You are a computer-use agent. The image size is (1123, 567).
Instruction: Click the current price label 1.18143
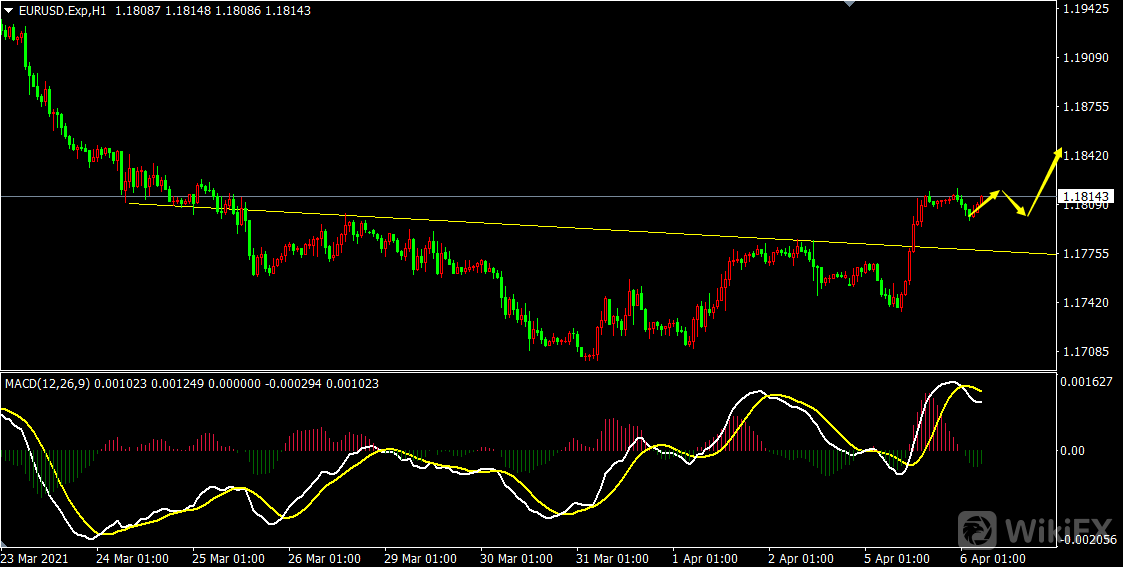point(1088,197)
